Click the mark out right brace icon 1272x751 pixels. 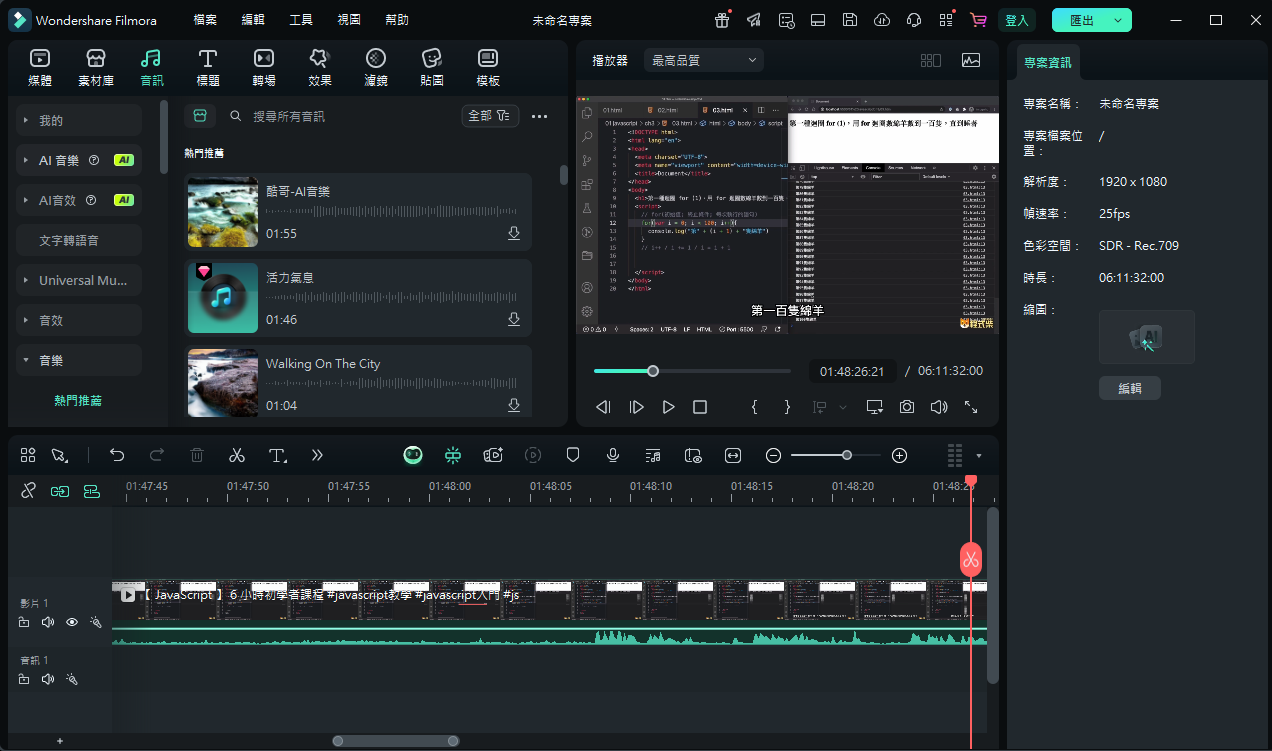[787, 407]
